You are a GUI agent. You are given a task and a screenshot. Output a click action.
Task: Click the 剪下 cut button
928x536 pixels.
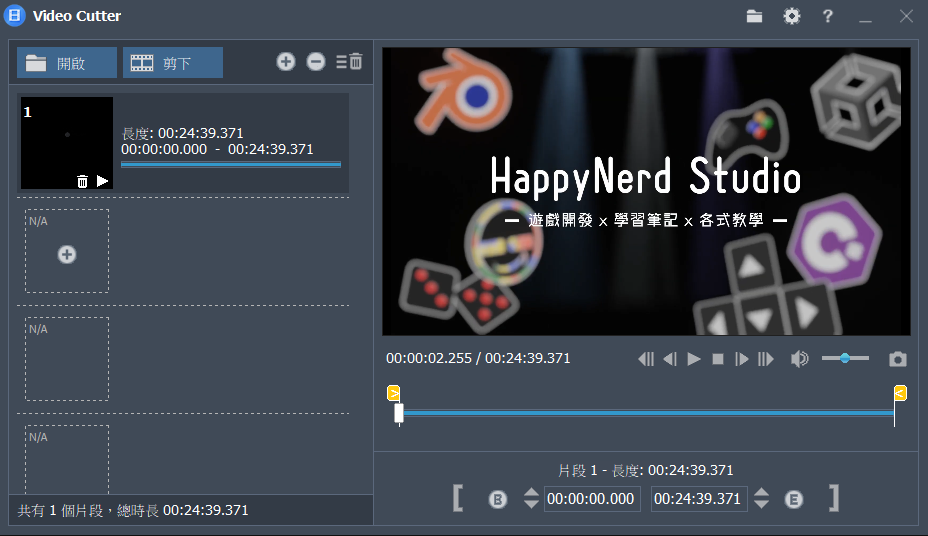coord(172,63)
